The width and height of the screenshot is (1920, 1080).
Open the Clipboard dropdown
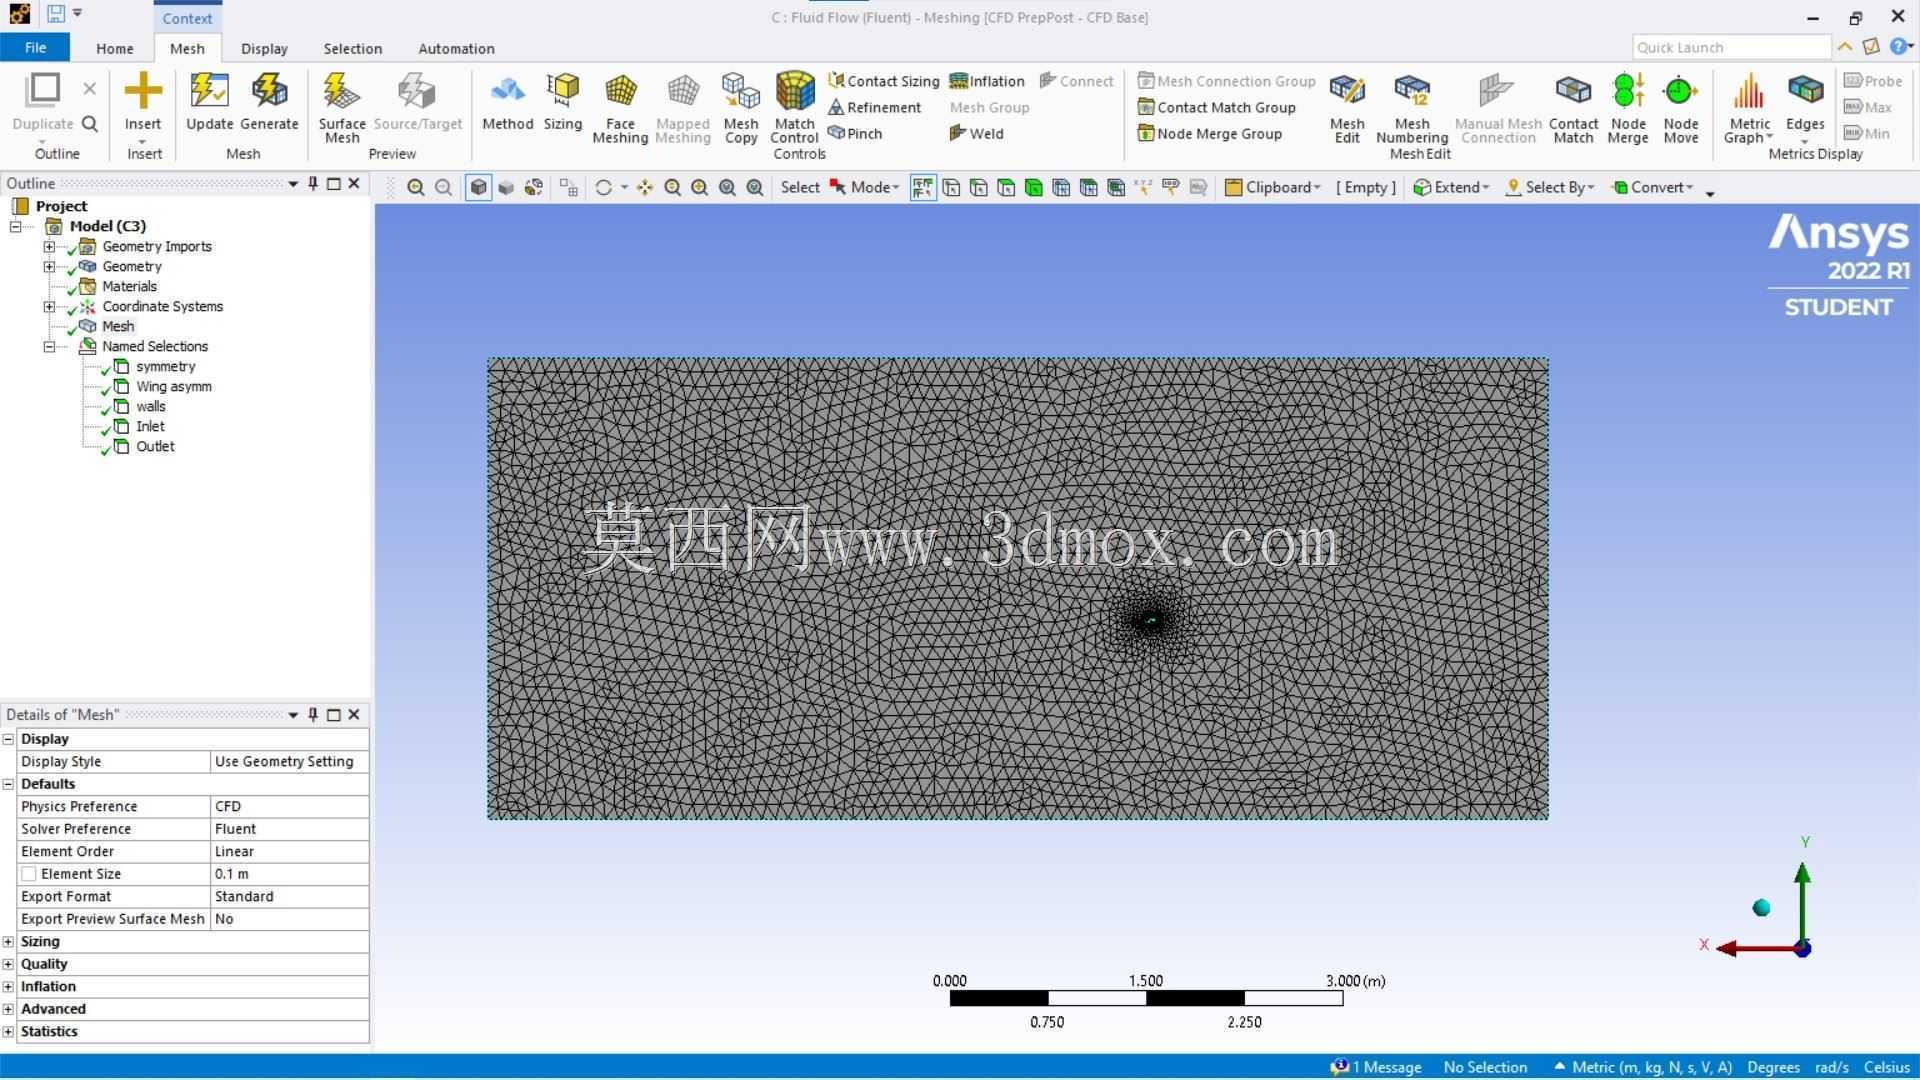coord(1273,187)
